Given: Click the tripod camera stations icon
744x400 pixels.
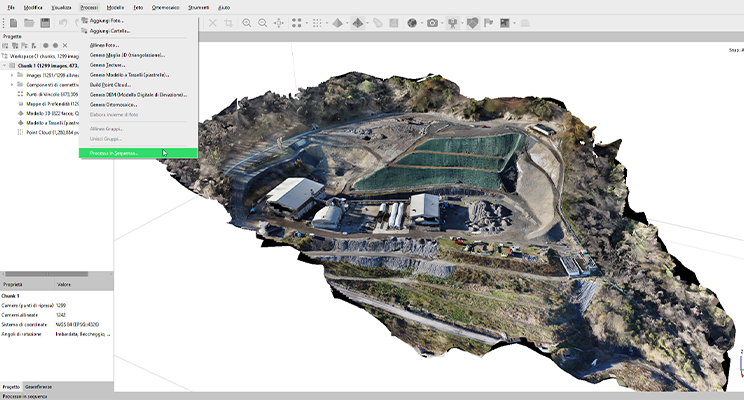Looking at the screenshot, I should point(453,23).
